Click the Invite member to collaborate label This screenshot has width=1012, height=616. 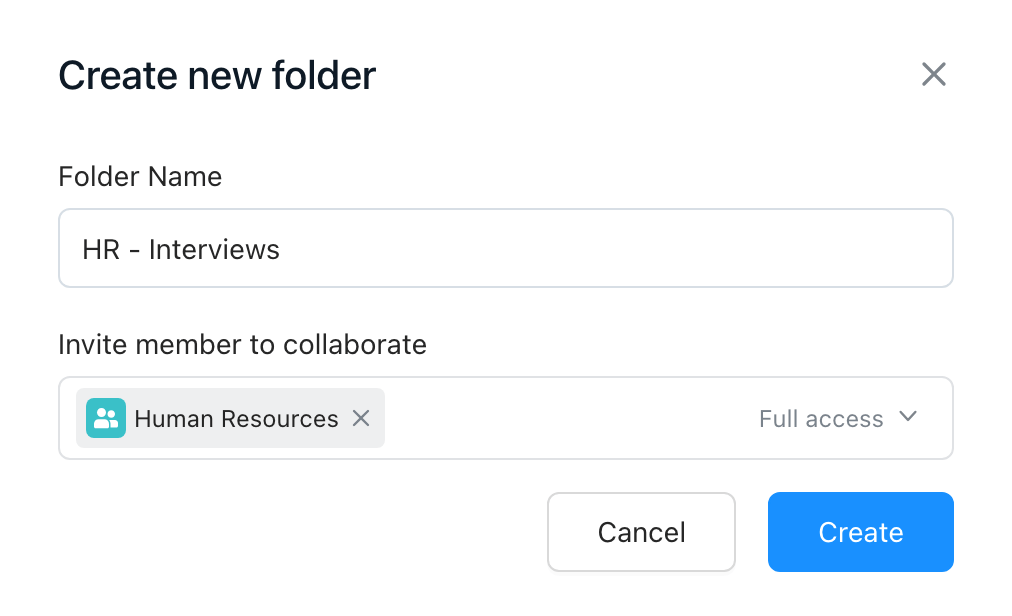point(243,345)
